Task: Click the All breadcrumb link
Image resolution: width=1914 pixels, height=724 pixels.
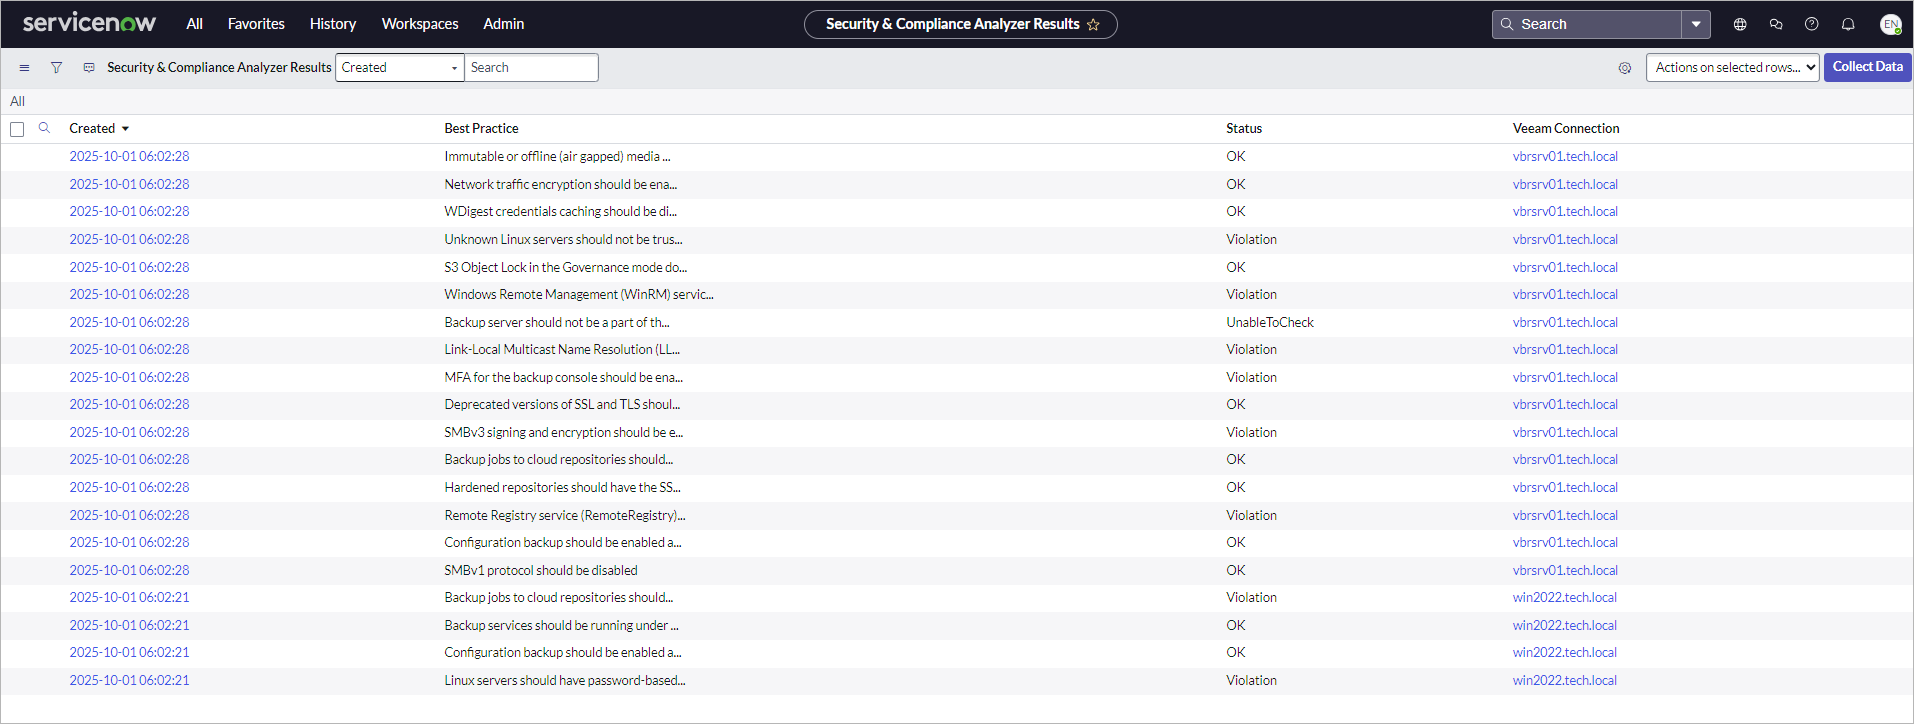Action: (17, 101)
